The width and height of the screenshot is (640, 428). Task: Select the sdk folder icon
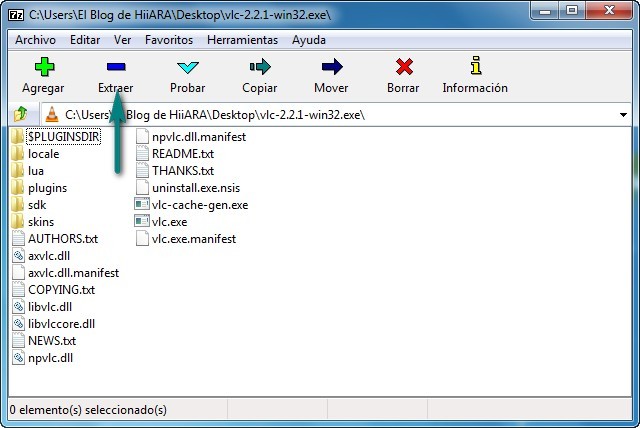point(17,205)
